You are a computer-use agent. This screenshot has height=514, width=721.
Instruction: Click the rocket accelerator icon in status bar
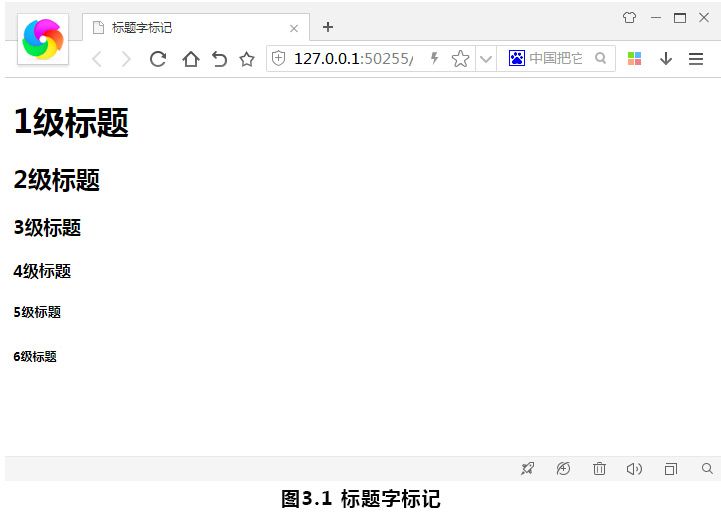pos(527,468)
